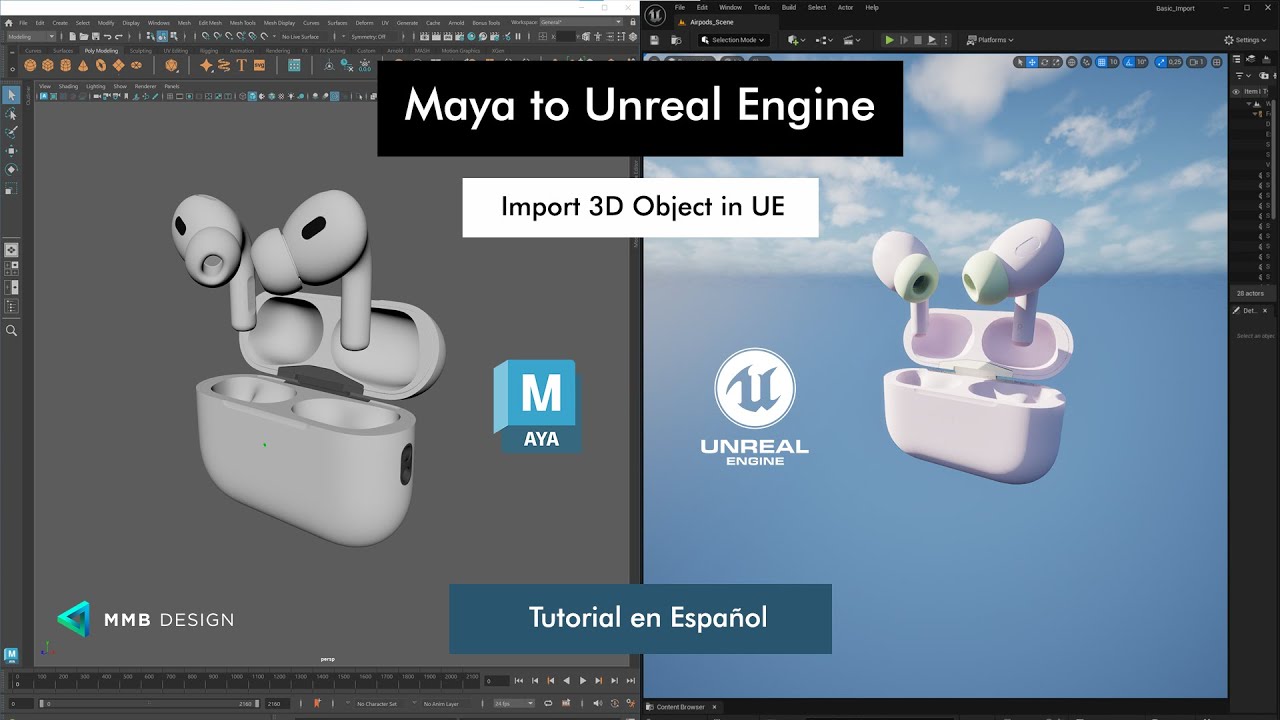The image size is (1280, 720).
Task: Click Maya's polygon Type text 'T' icon
Action: click(241, 65)
